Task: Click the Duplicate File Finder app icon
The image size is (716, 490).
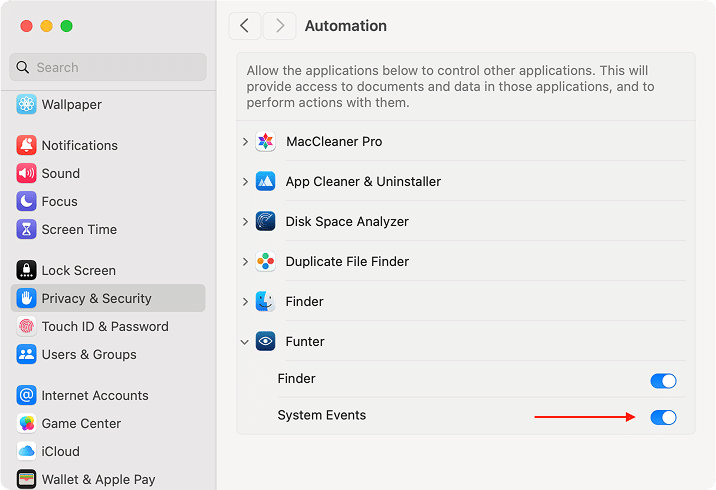Action: point(265,262)
